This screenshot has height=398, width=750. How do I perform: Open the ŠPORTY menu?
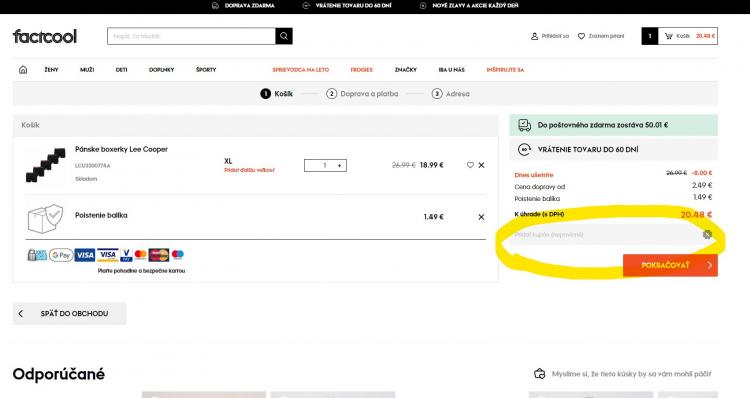(x=206, y=70)
